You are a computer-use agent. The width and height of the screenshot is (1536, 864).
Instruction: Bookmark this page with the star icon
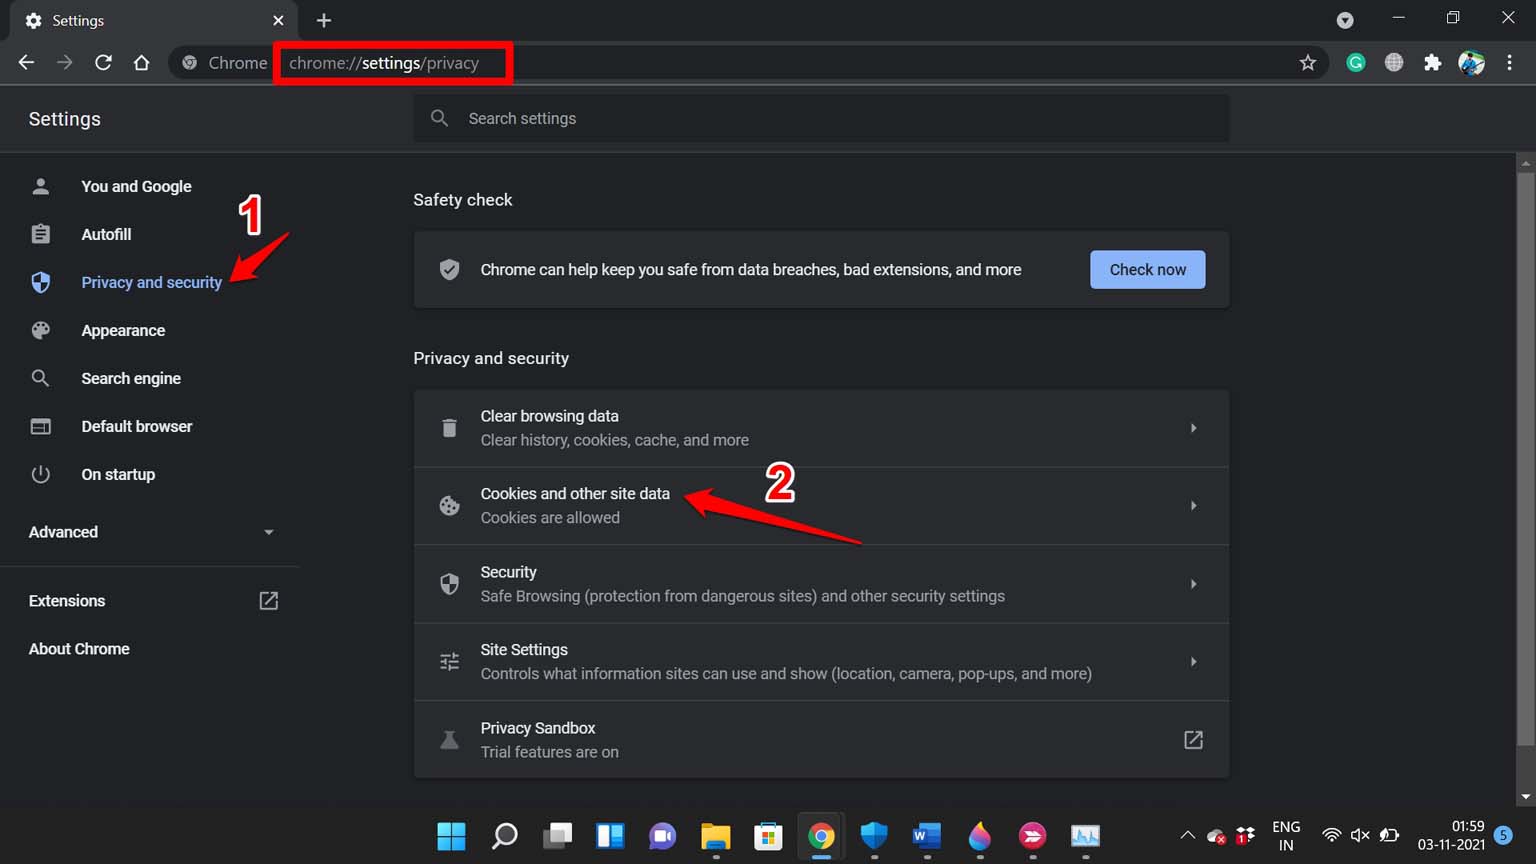pyautogui.click(x=1308, y=62)
